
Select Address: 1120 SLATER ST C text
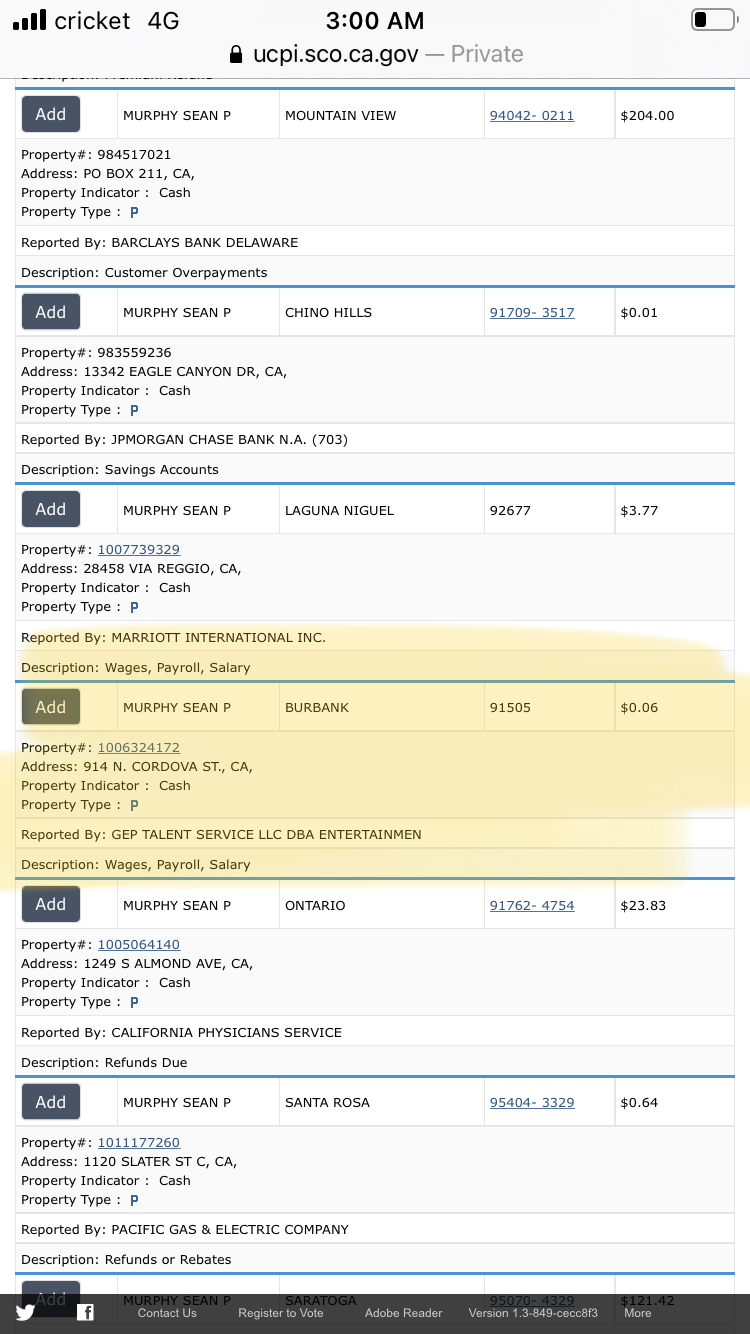point(129,1162)
